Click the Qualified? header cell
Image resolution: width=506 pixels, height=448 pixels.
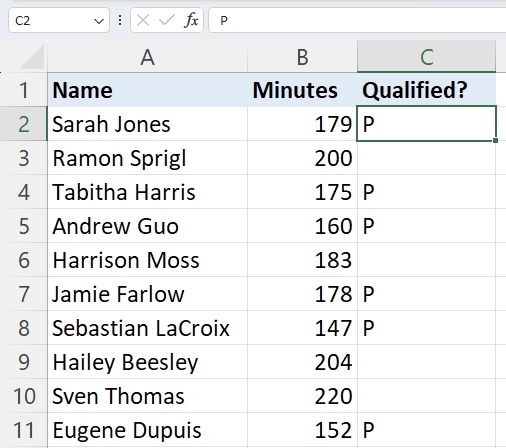426,90
